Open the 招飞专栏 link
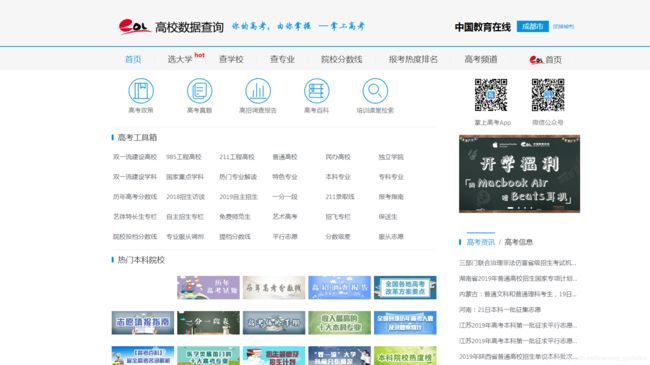Viewport: 650px width, 365px height. (x=338, y=217)
